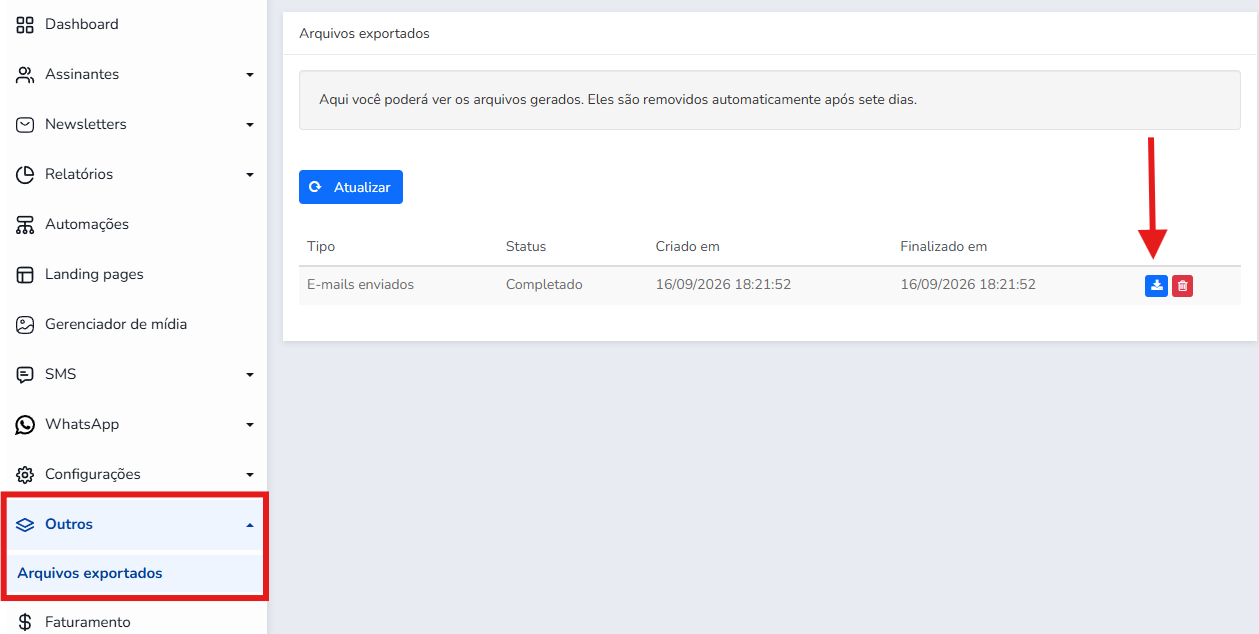Viewport: 1259px width, 634px height.
Task: Click the WhatsApp logo icon
Action: pos(25,424)
